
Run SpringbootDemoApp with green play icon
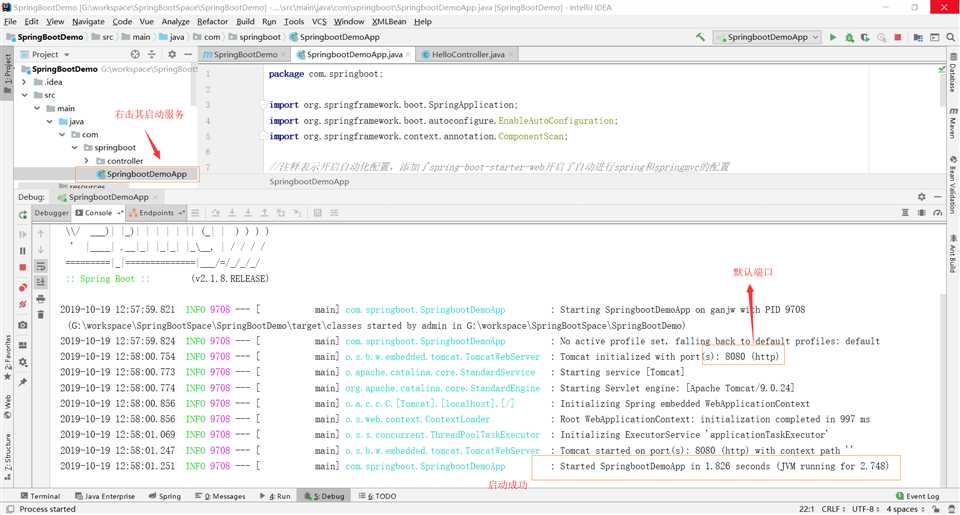coord(833,37)
